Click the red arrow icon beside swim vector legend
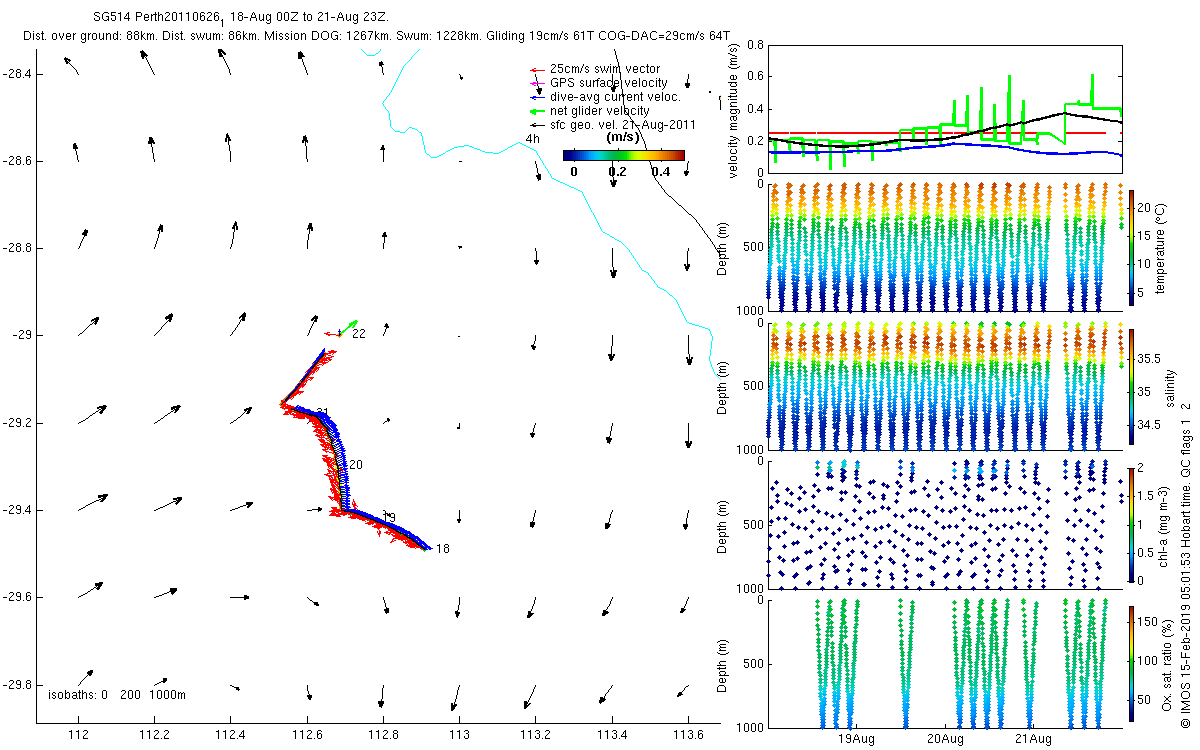This screenshot has height=750, width=1200. coord(535,68)
